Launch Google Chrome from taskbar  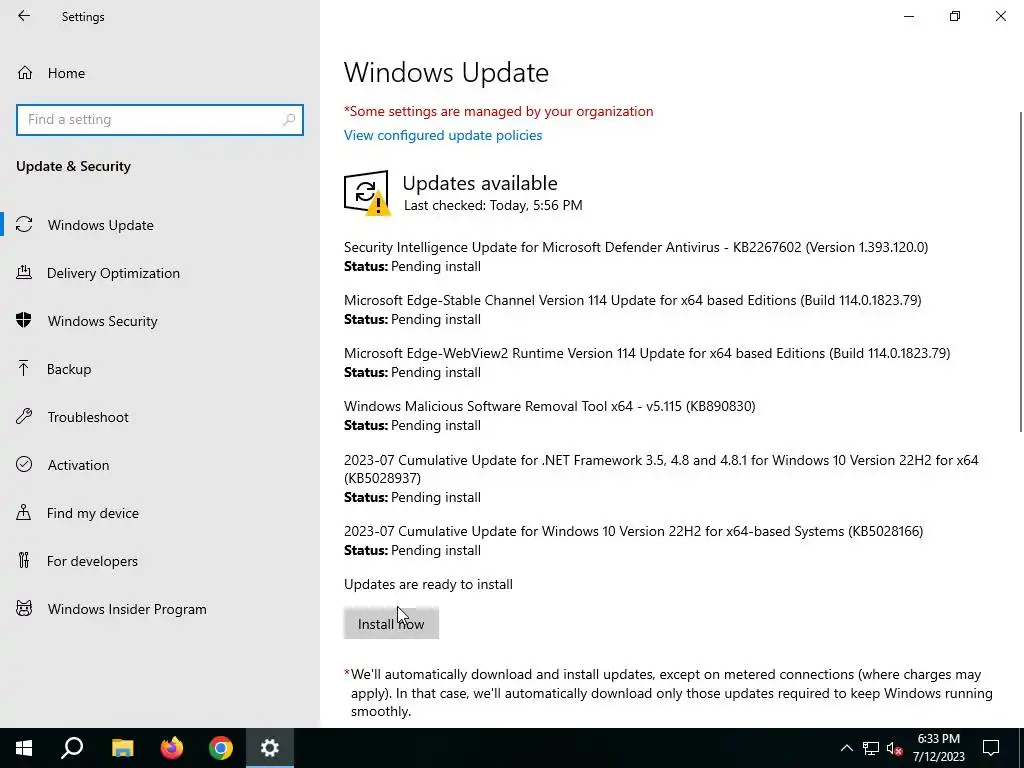[x=221, y=748]
